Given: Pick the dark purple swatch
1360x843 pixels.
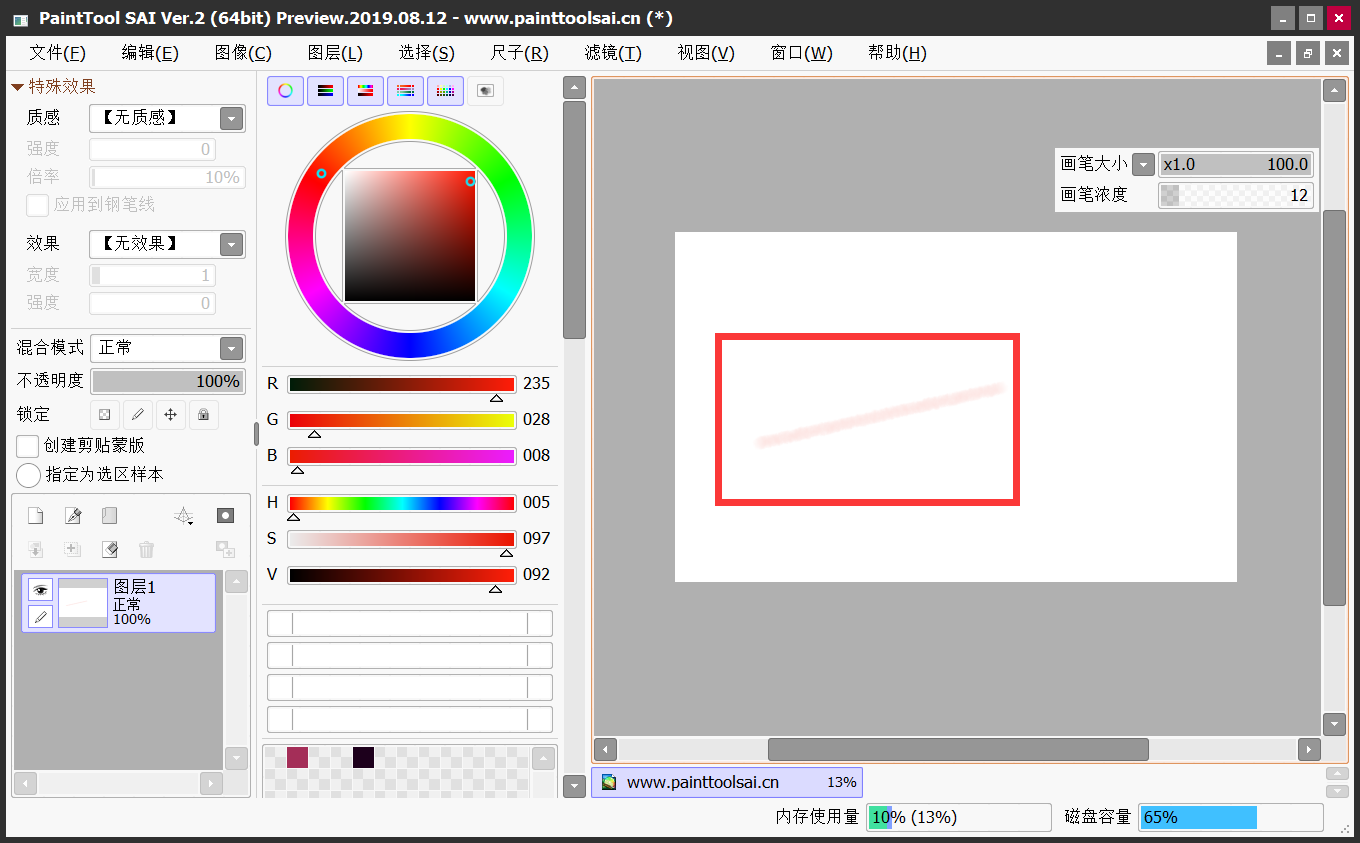Looking at the screenshot, I should click(363, 757).
